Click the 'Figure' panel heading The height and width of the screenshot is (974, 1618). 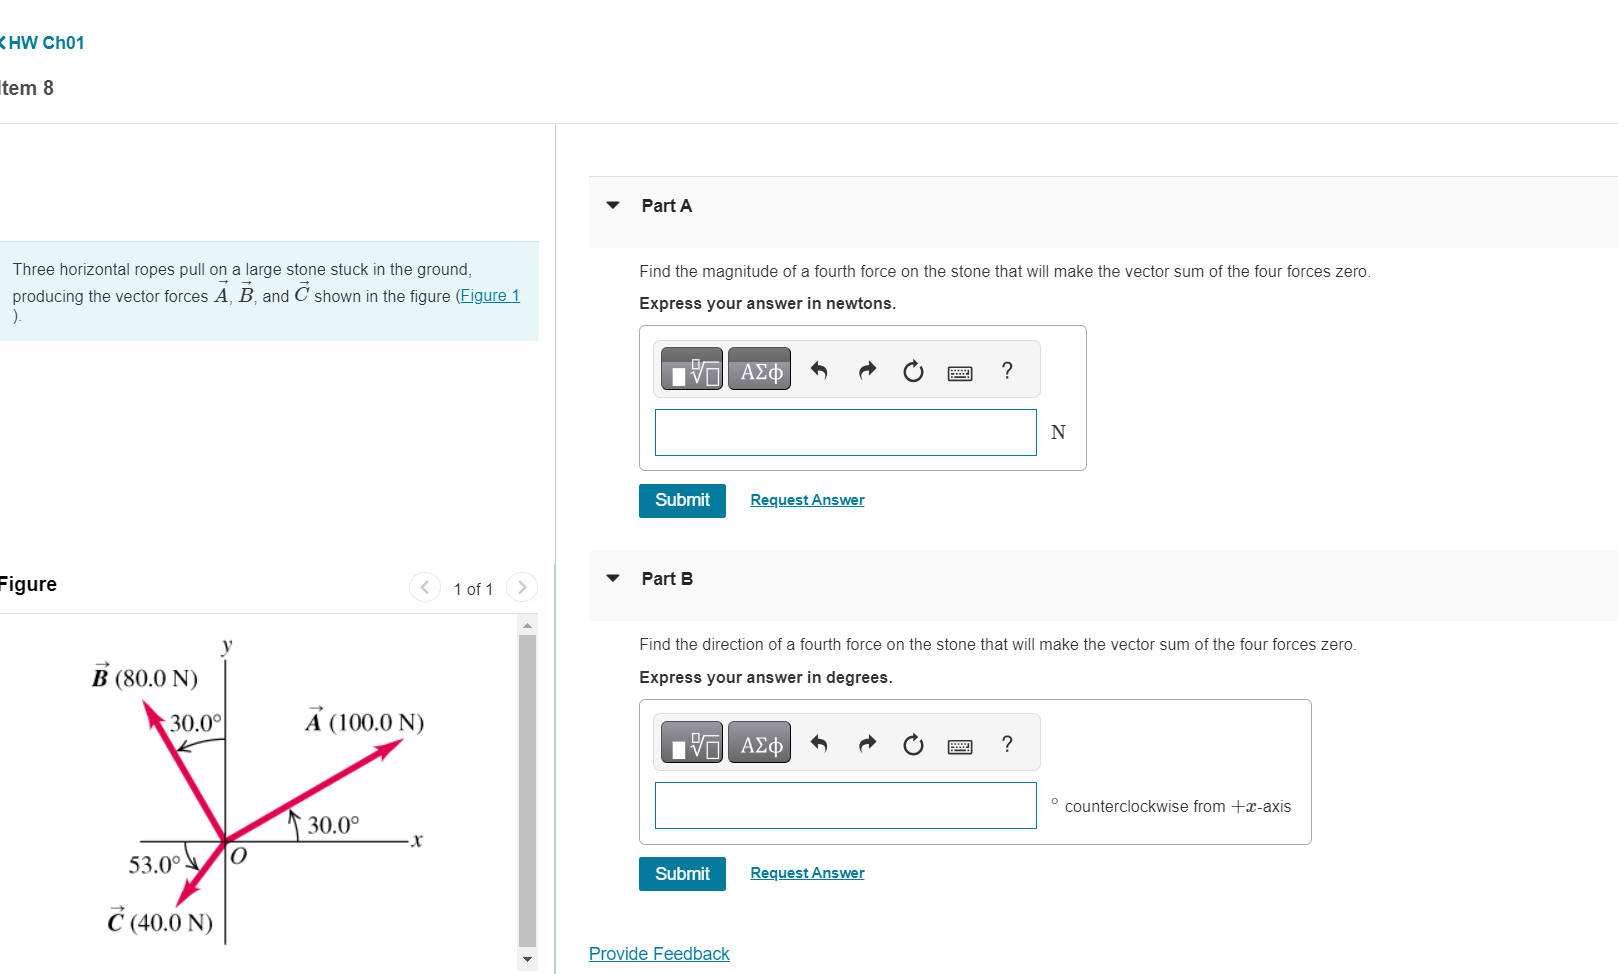pos(28,584)
